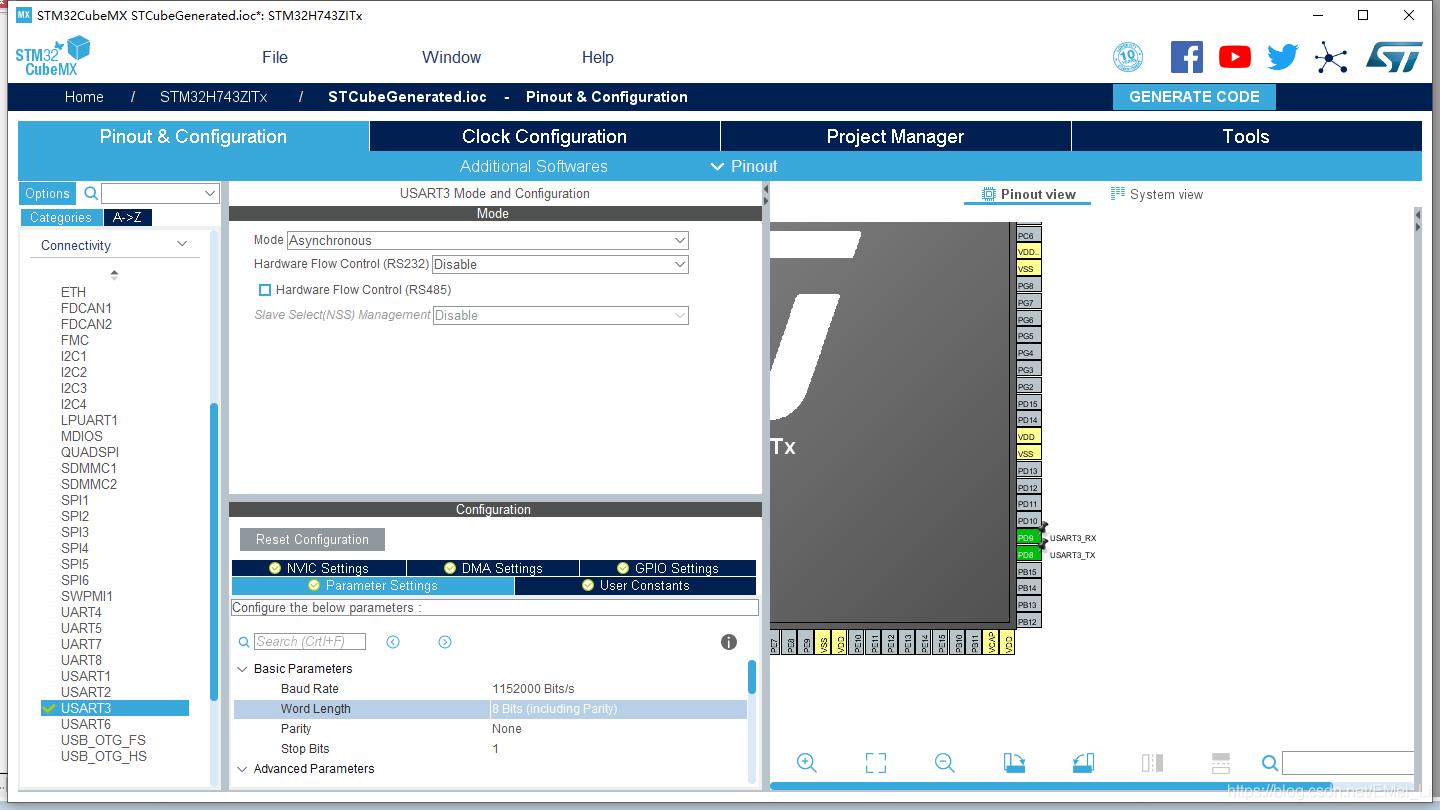Zoom in on the pinout view
The height and width of the screenshot is (810, 1440).
(807, 763)
